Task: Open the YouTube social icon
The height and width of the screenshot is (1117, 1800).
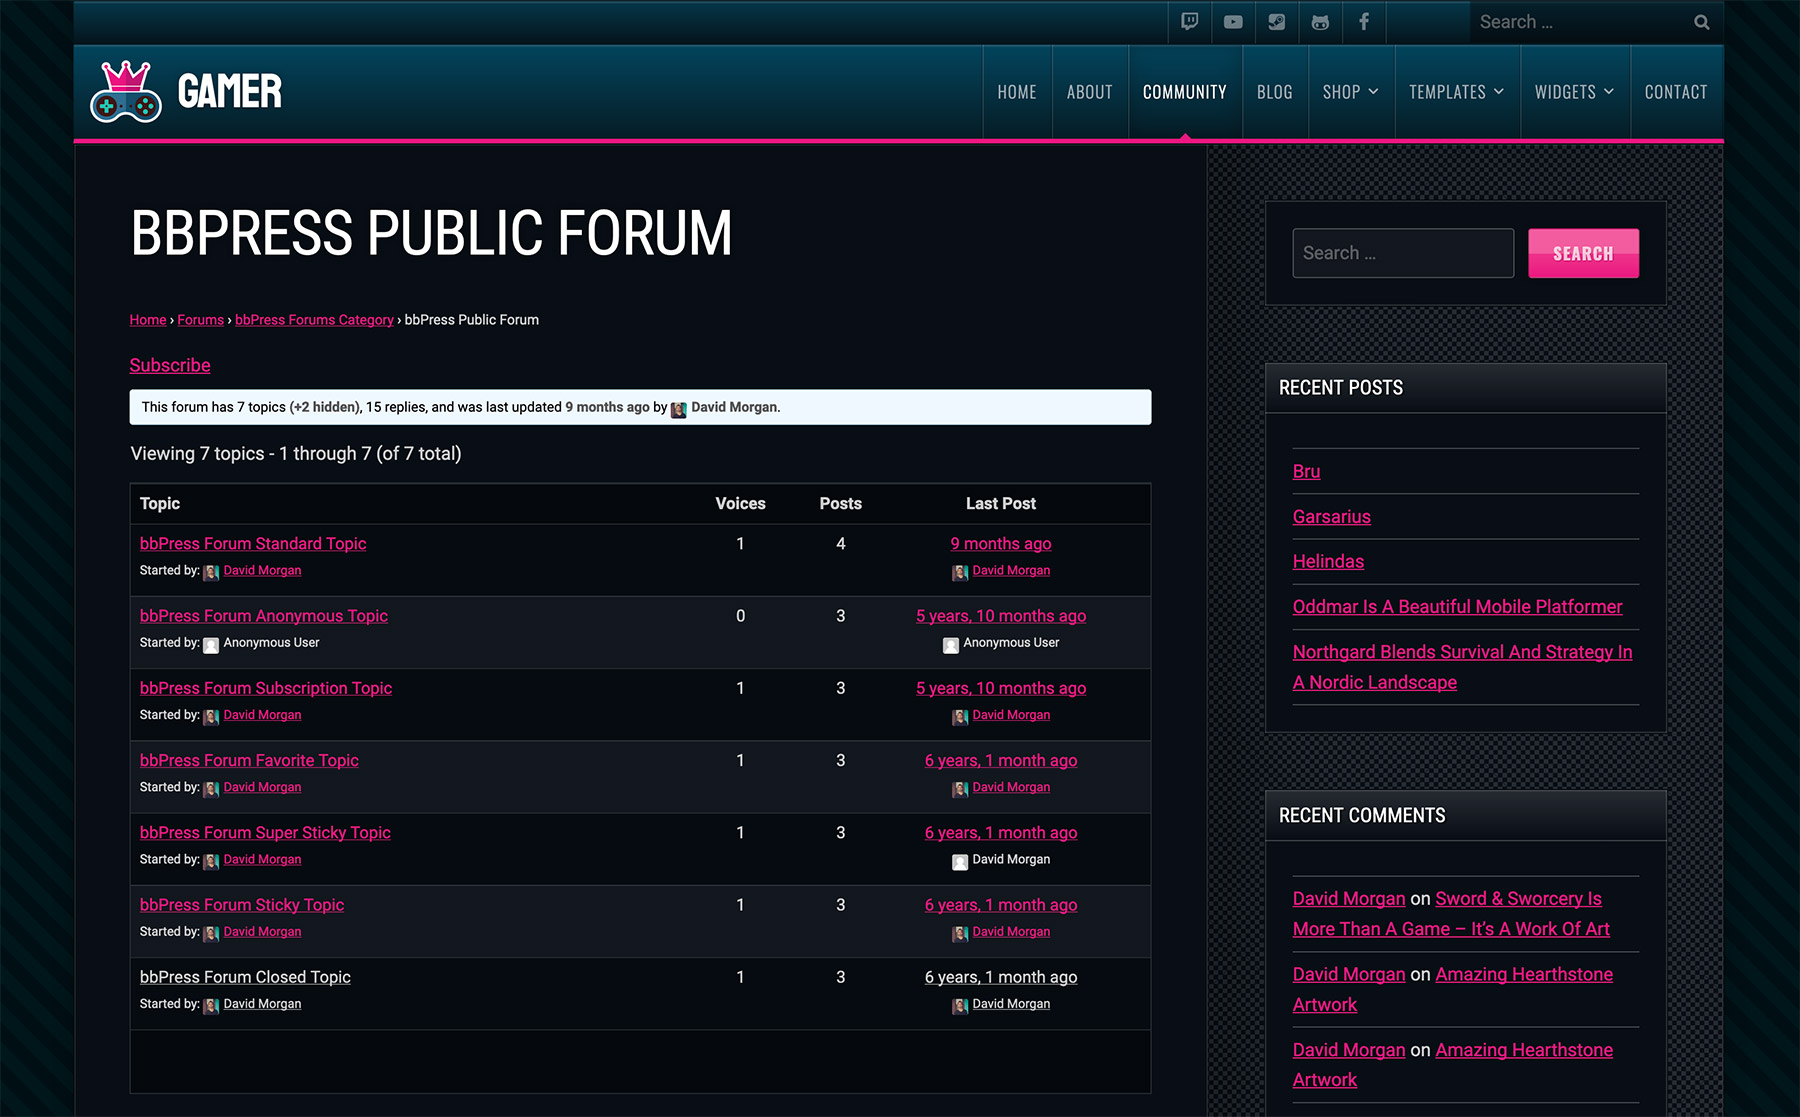Action: click(1233, 22)
